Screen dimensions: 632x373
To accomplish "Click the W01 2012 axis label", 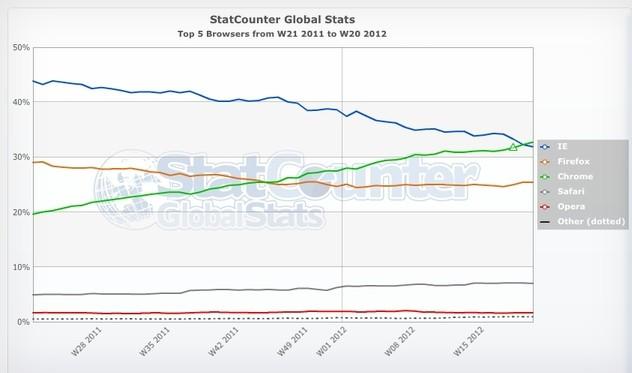I will [331, 342].
